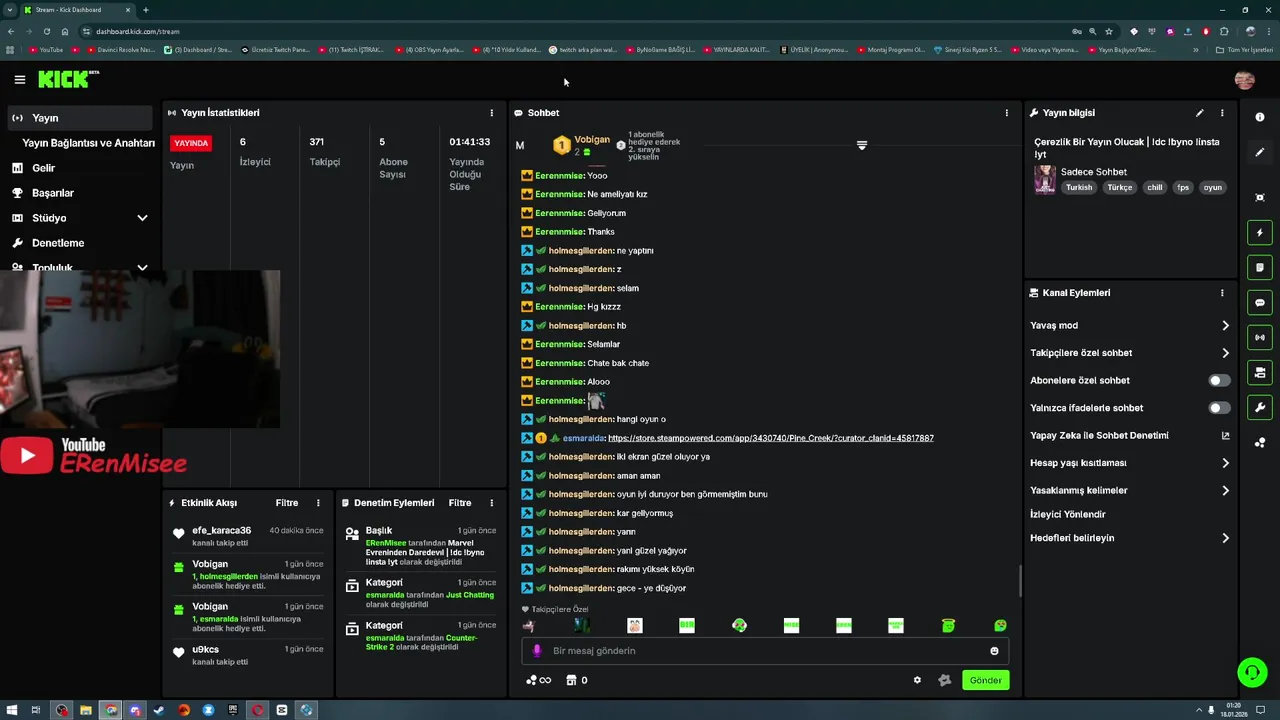This screenshot has height=720, width=1280.
Task: Click the YAYINDA live badge
Action: pos(191,143)
